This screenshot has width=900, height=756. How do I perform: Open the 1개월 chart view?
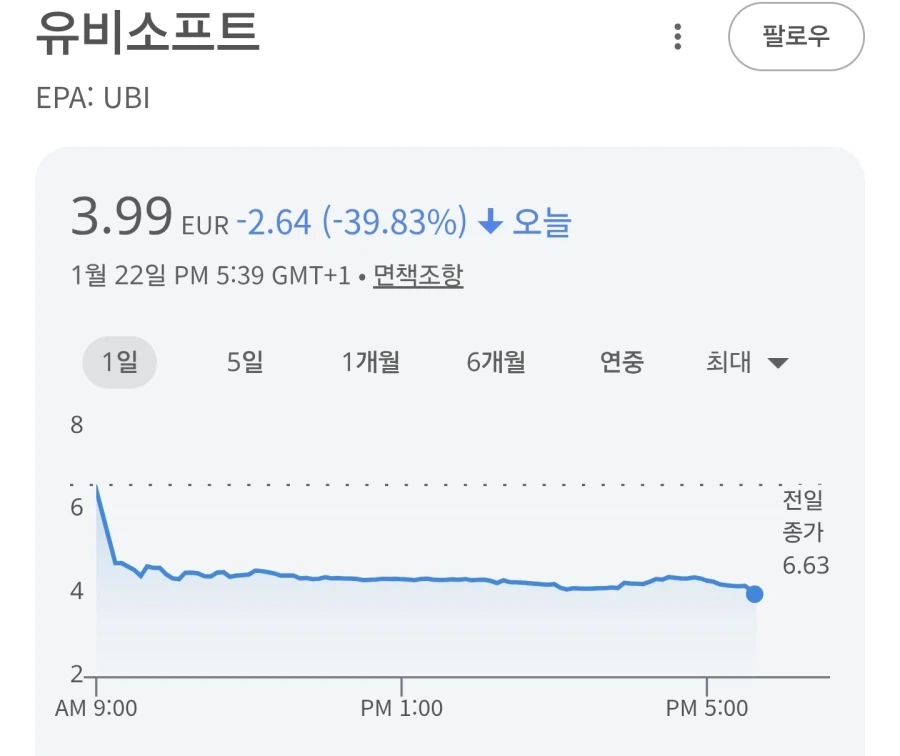coord(371,363)
